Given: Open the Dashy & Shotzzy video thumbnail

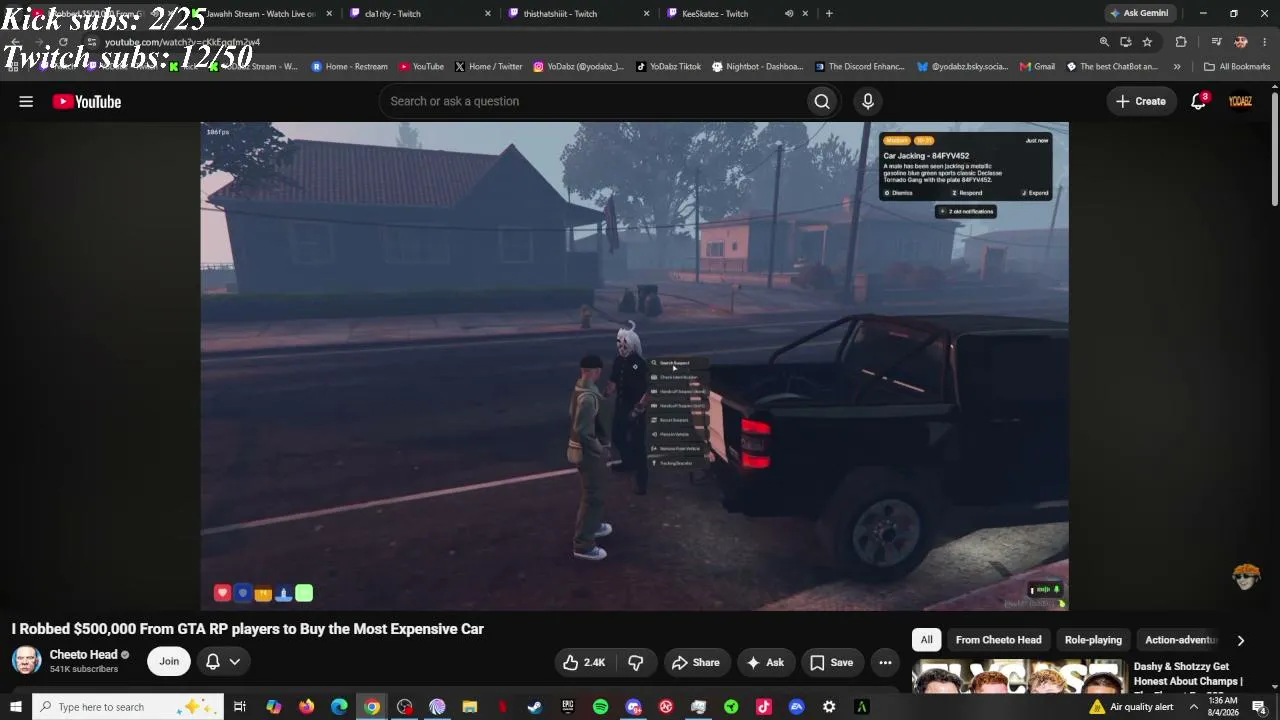Looking at the screenshot, I should coord(1018,677).
